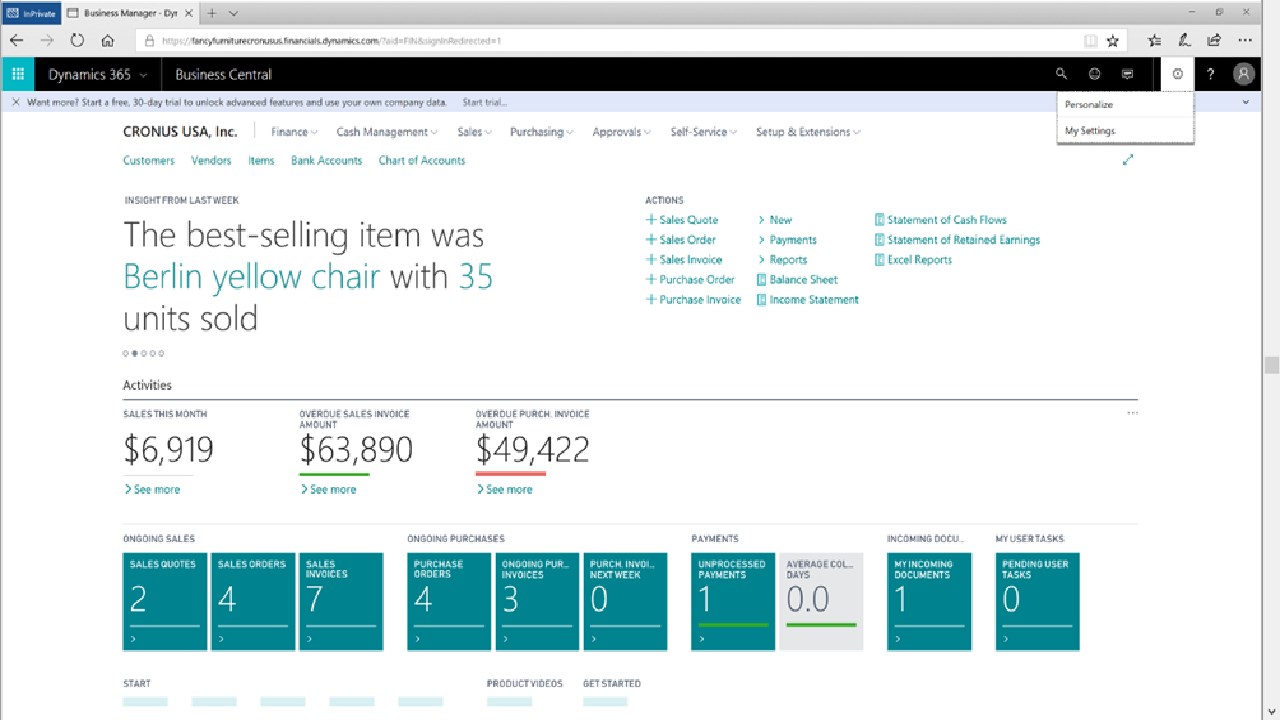Expand the Setup & Extensions menu
Screen dimensions: 1280x720
808,132
